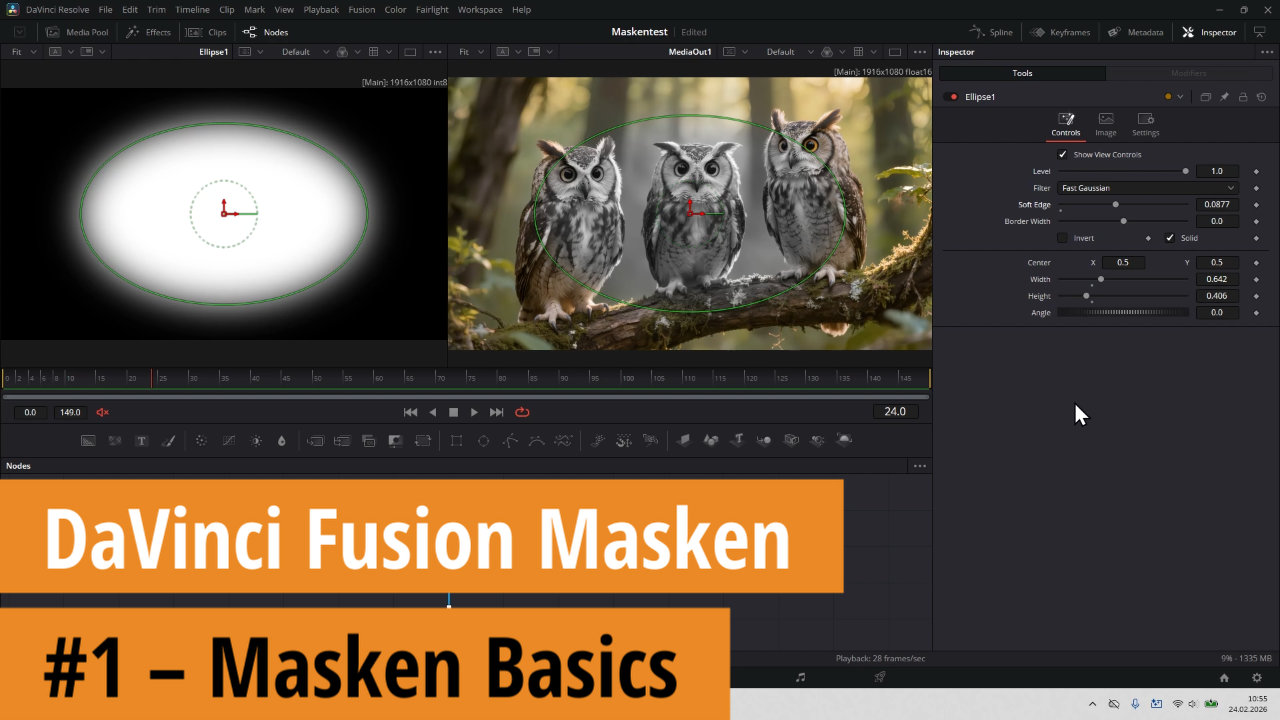Select the Text+ tool in the toolbar
This screenshot has height=720, width=1280.
142,440
